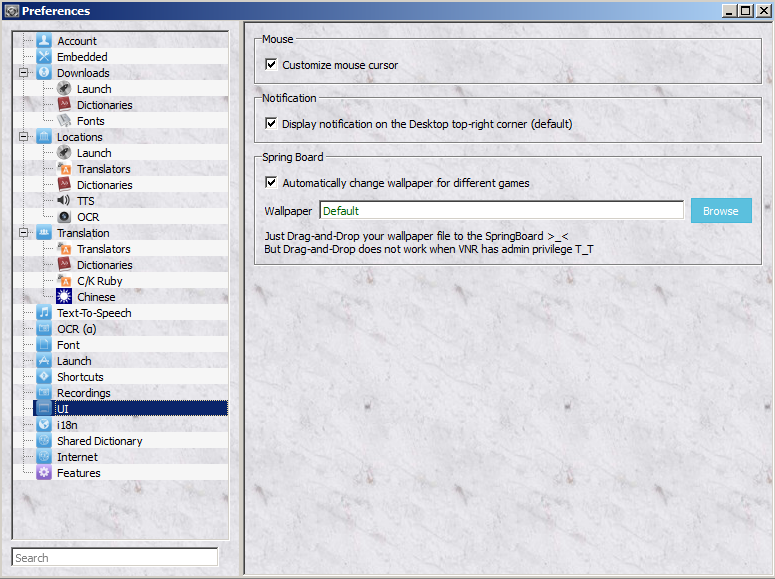The image size is (775, 579).
Task: Click the Shared Dictionary icon
Action: [x=44, y=441]
